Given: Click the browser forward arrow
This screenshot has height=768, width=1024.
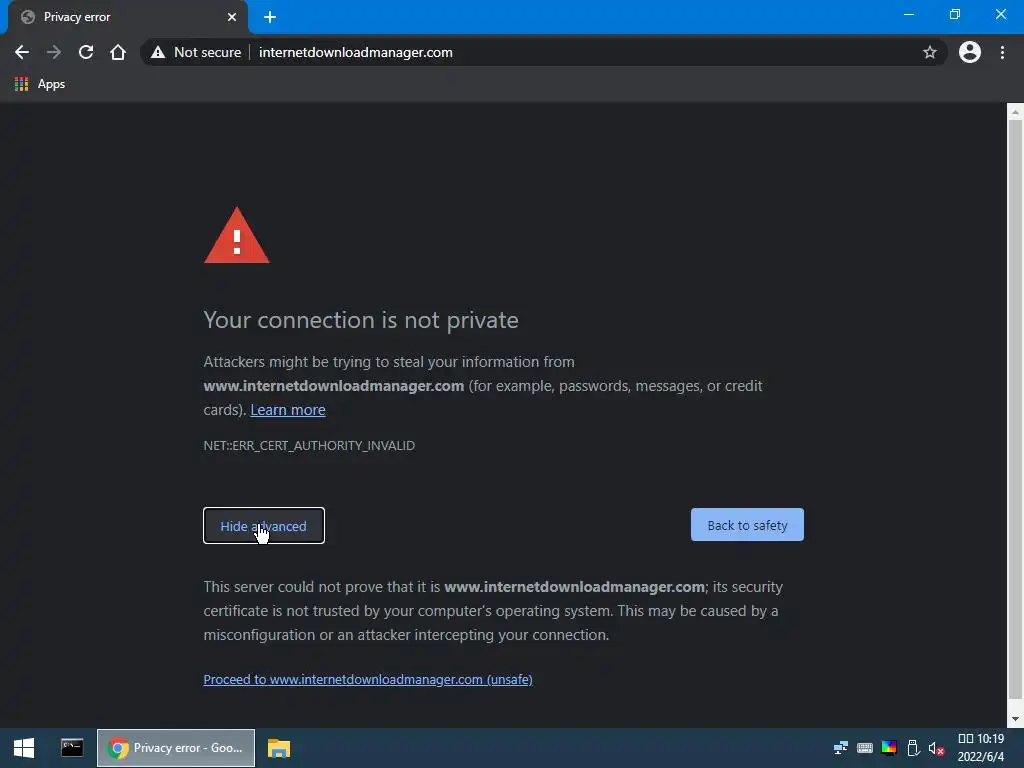Looking at the screenshot, I should [54, 52].
